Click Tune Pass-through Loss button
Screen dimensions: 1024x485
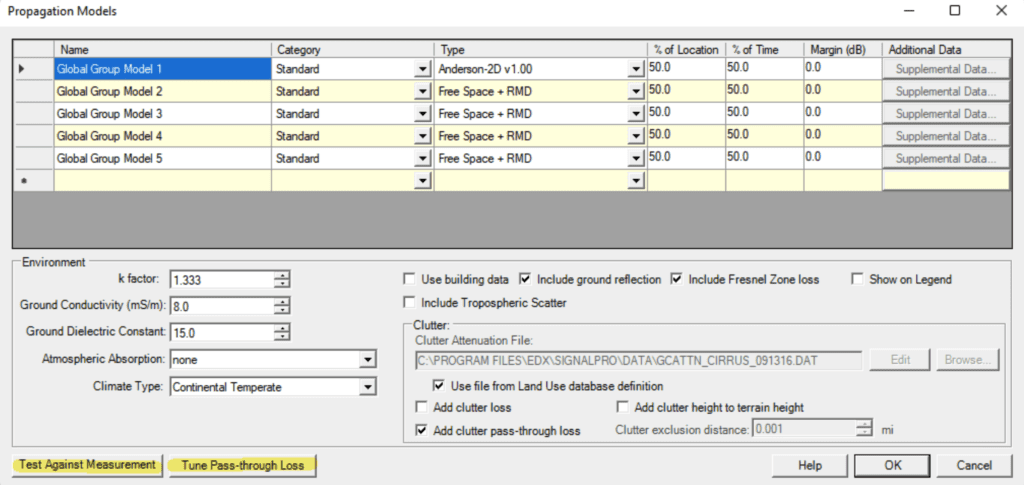(x=242, y=464)
